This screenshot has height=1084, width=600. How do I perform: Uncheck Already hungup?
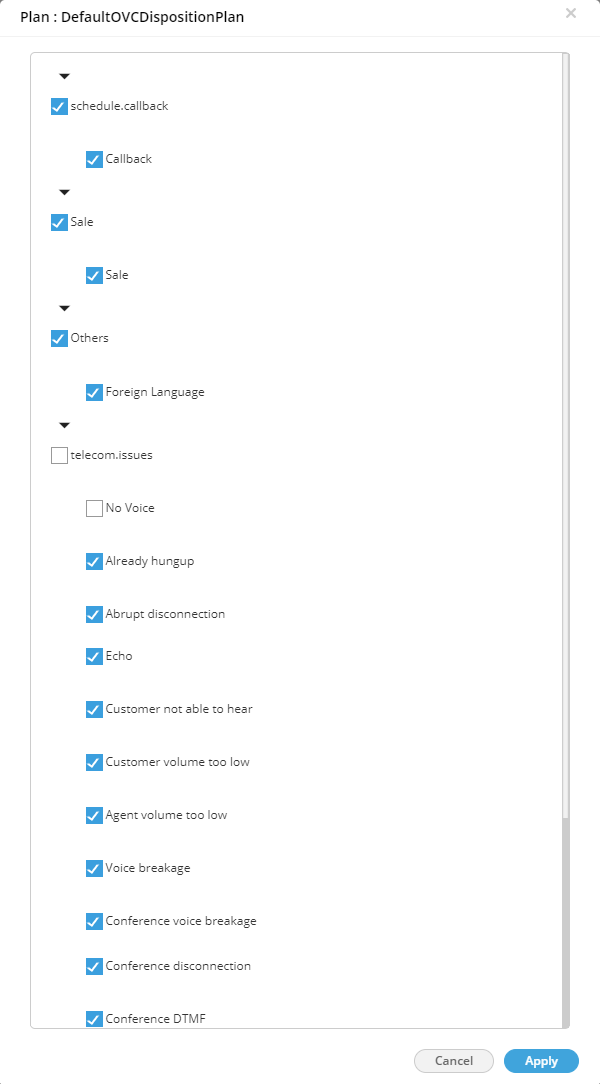click(x=94, y=561)
